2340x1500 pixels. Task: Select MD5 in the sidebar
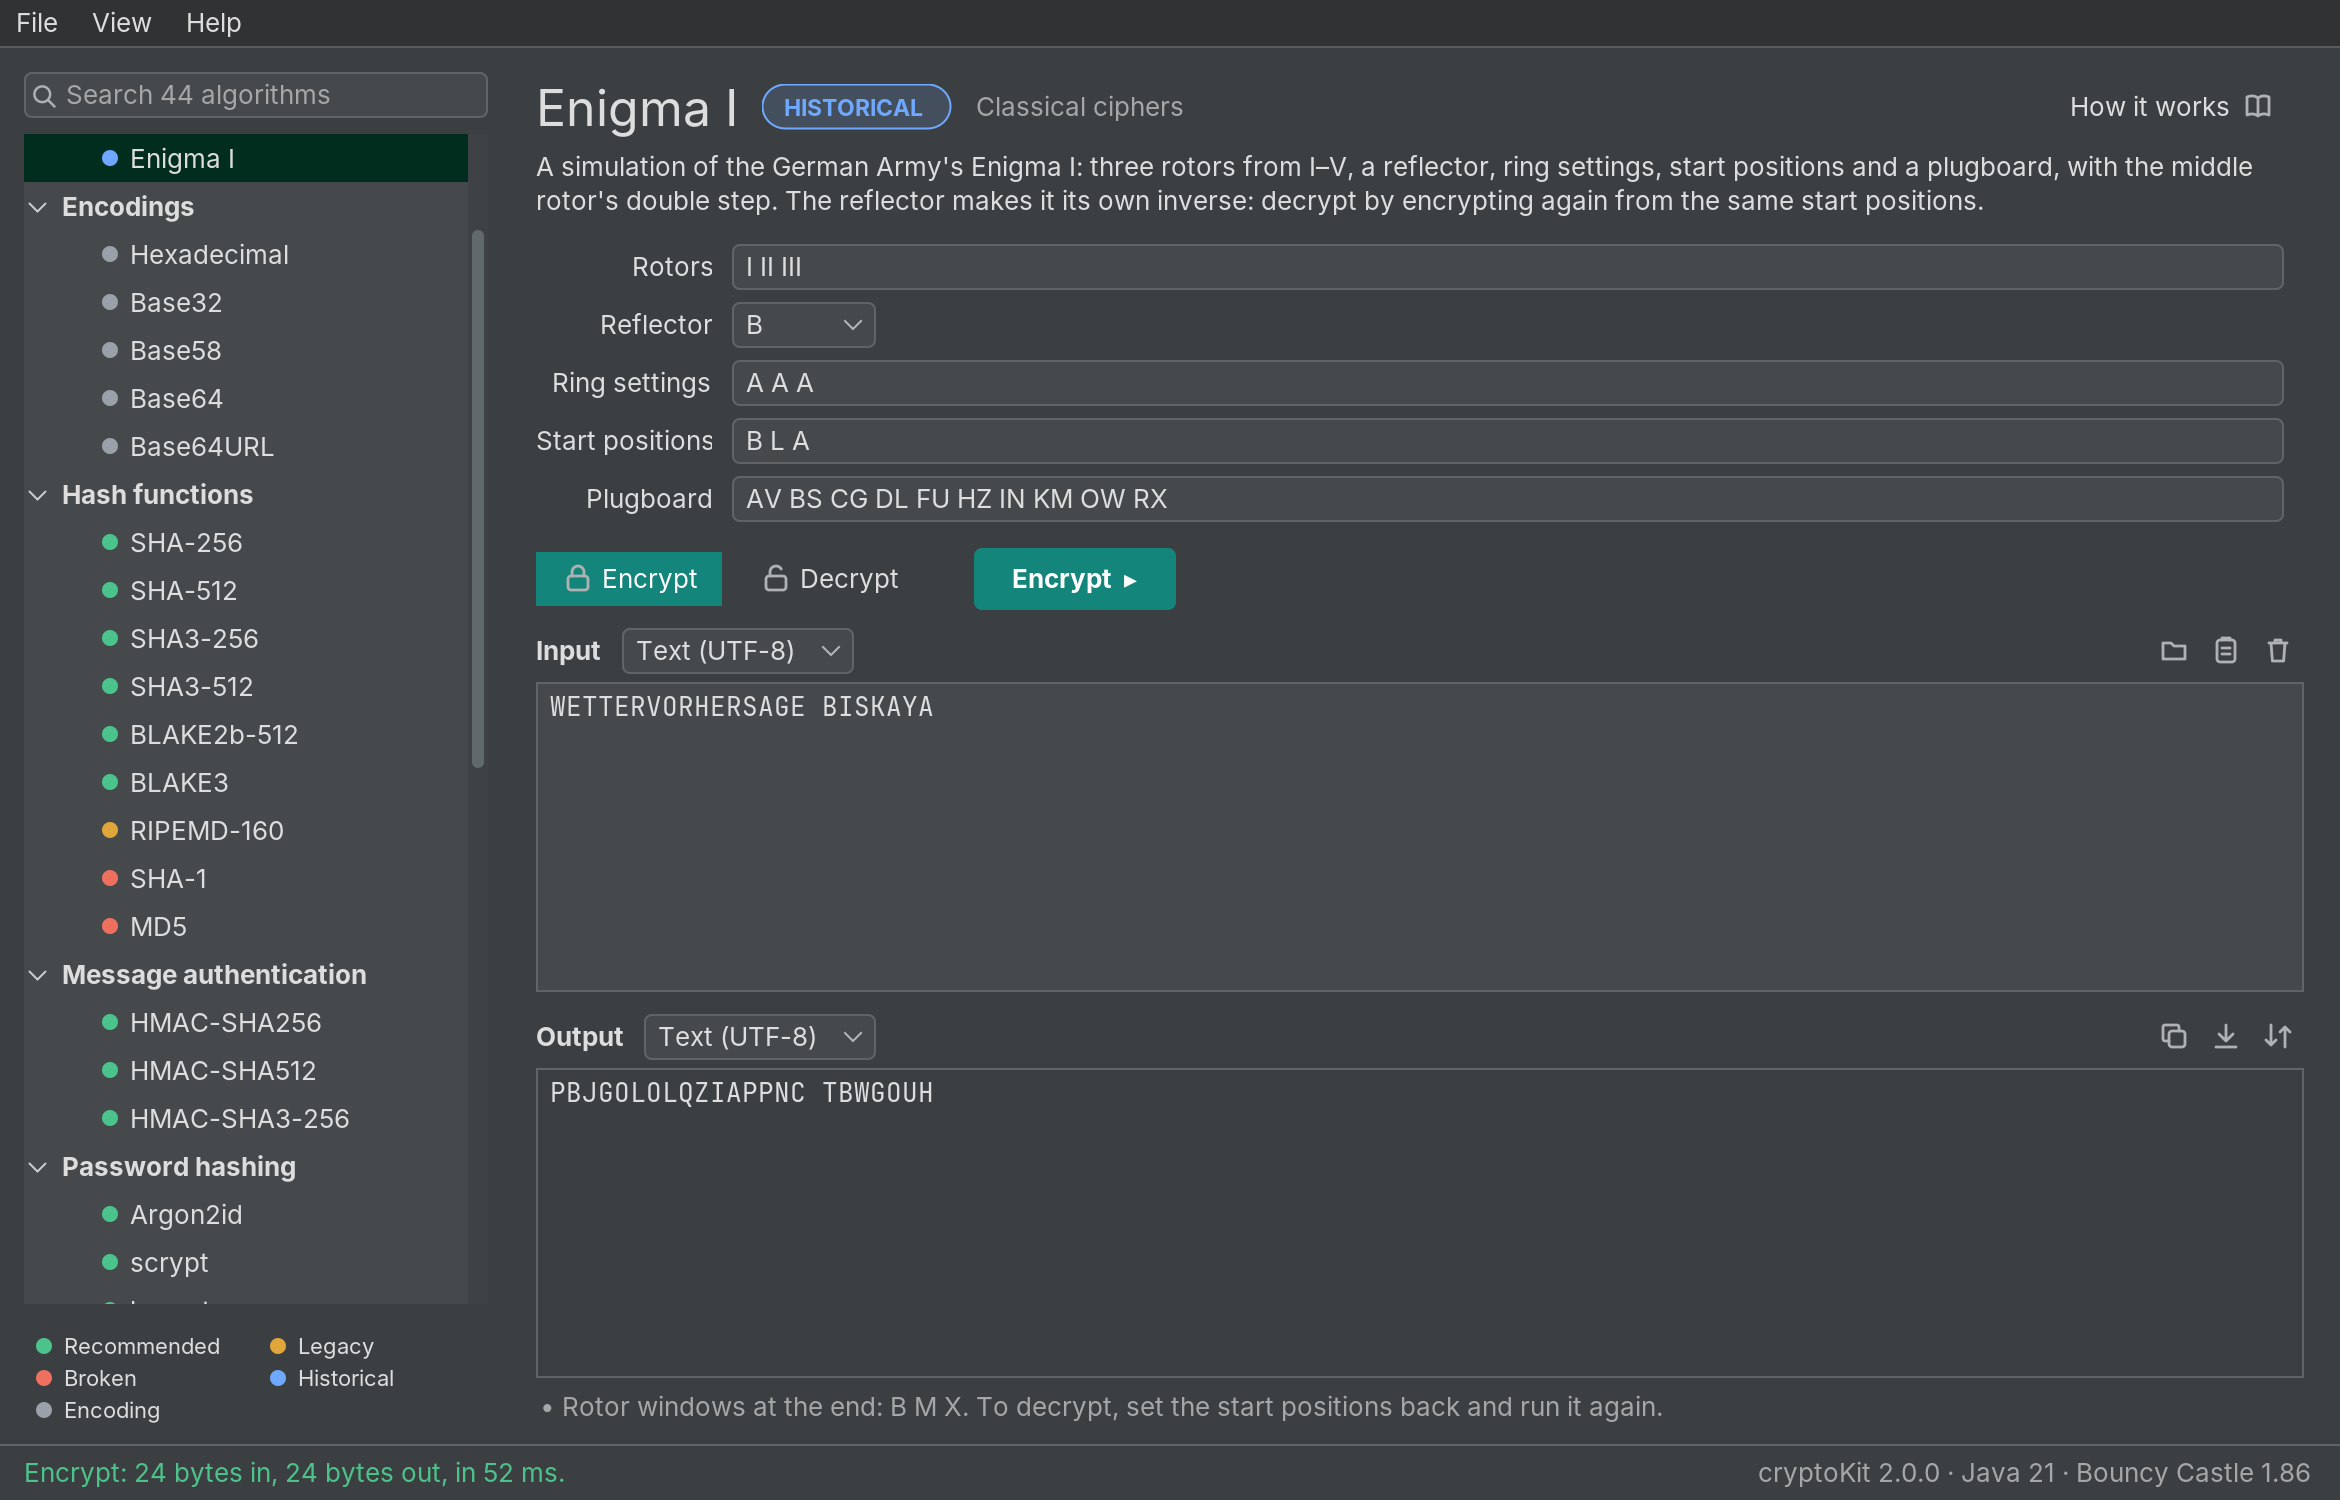[x=246, y=927]
